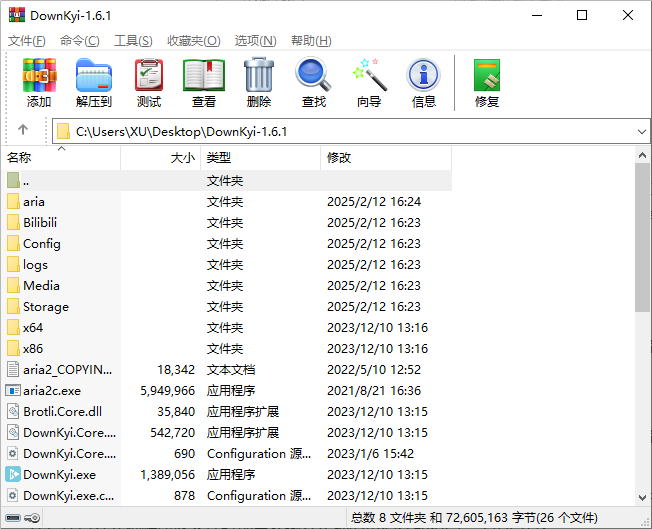Open the 向导 (Wizard) wand icon

click(369, 75)
